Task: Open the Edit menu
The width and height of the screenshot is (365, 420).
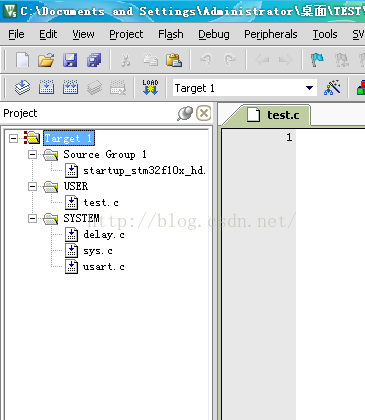Action: pos(48,34)
